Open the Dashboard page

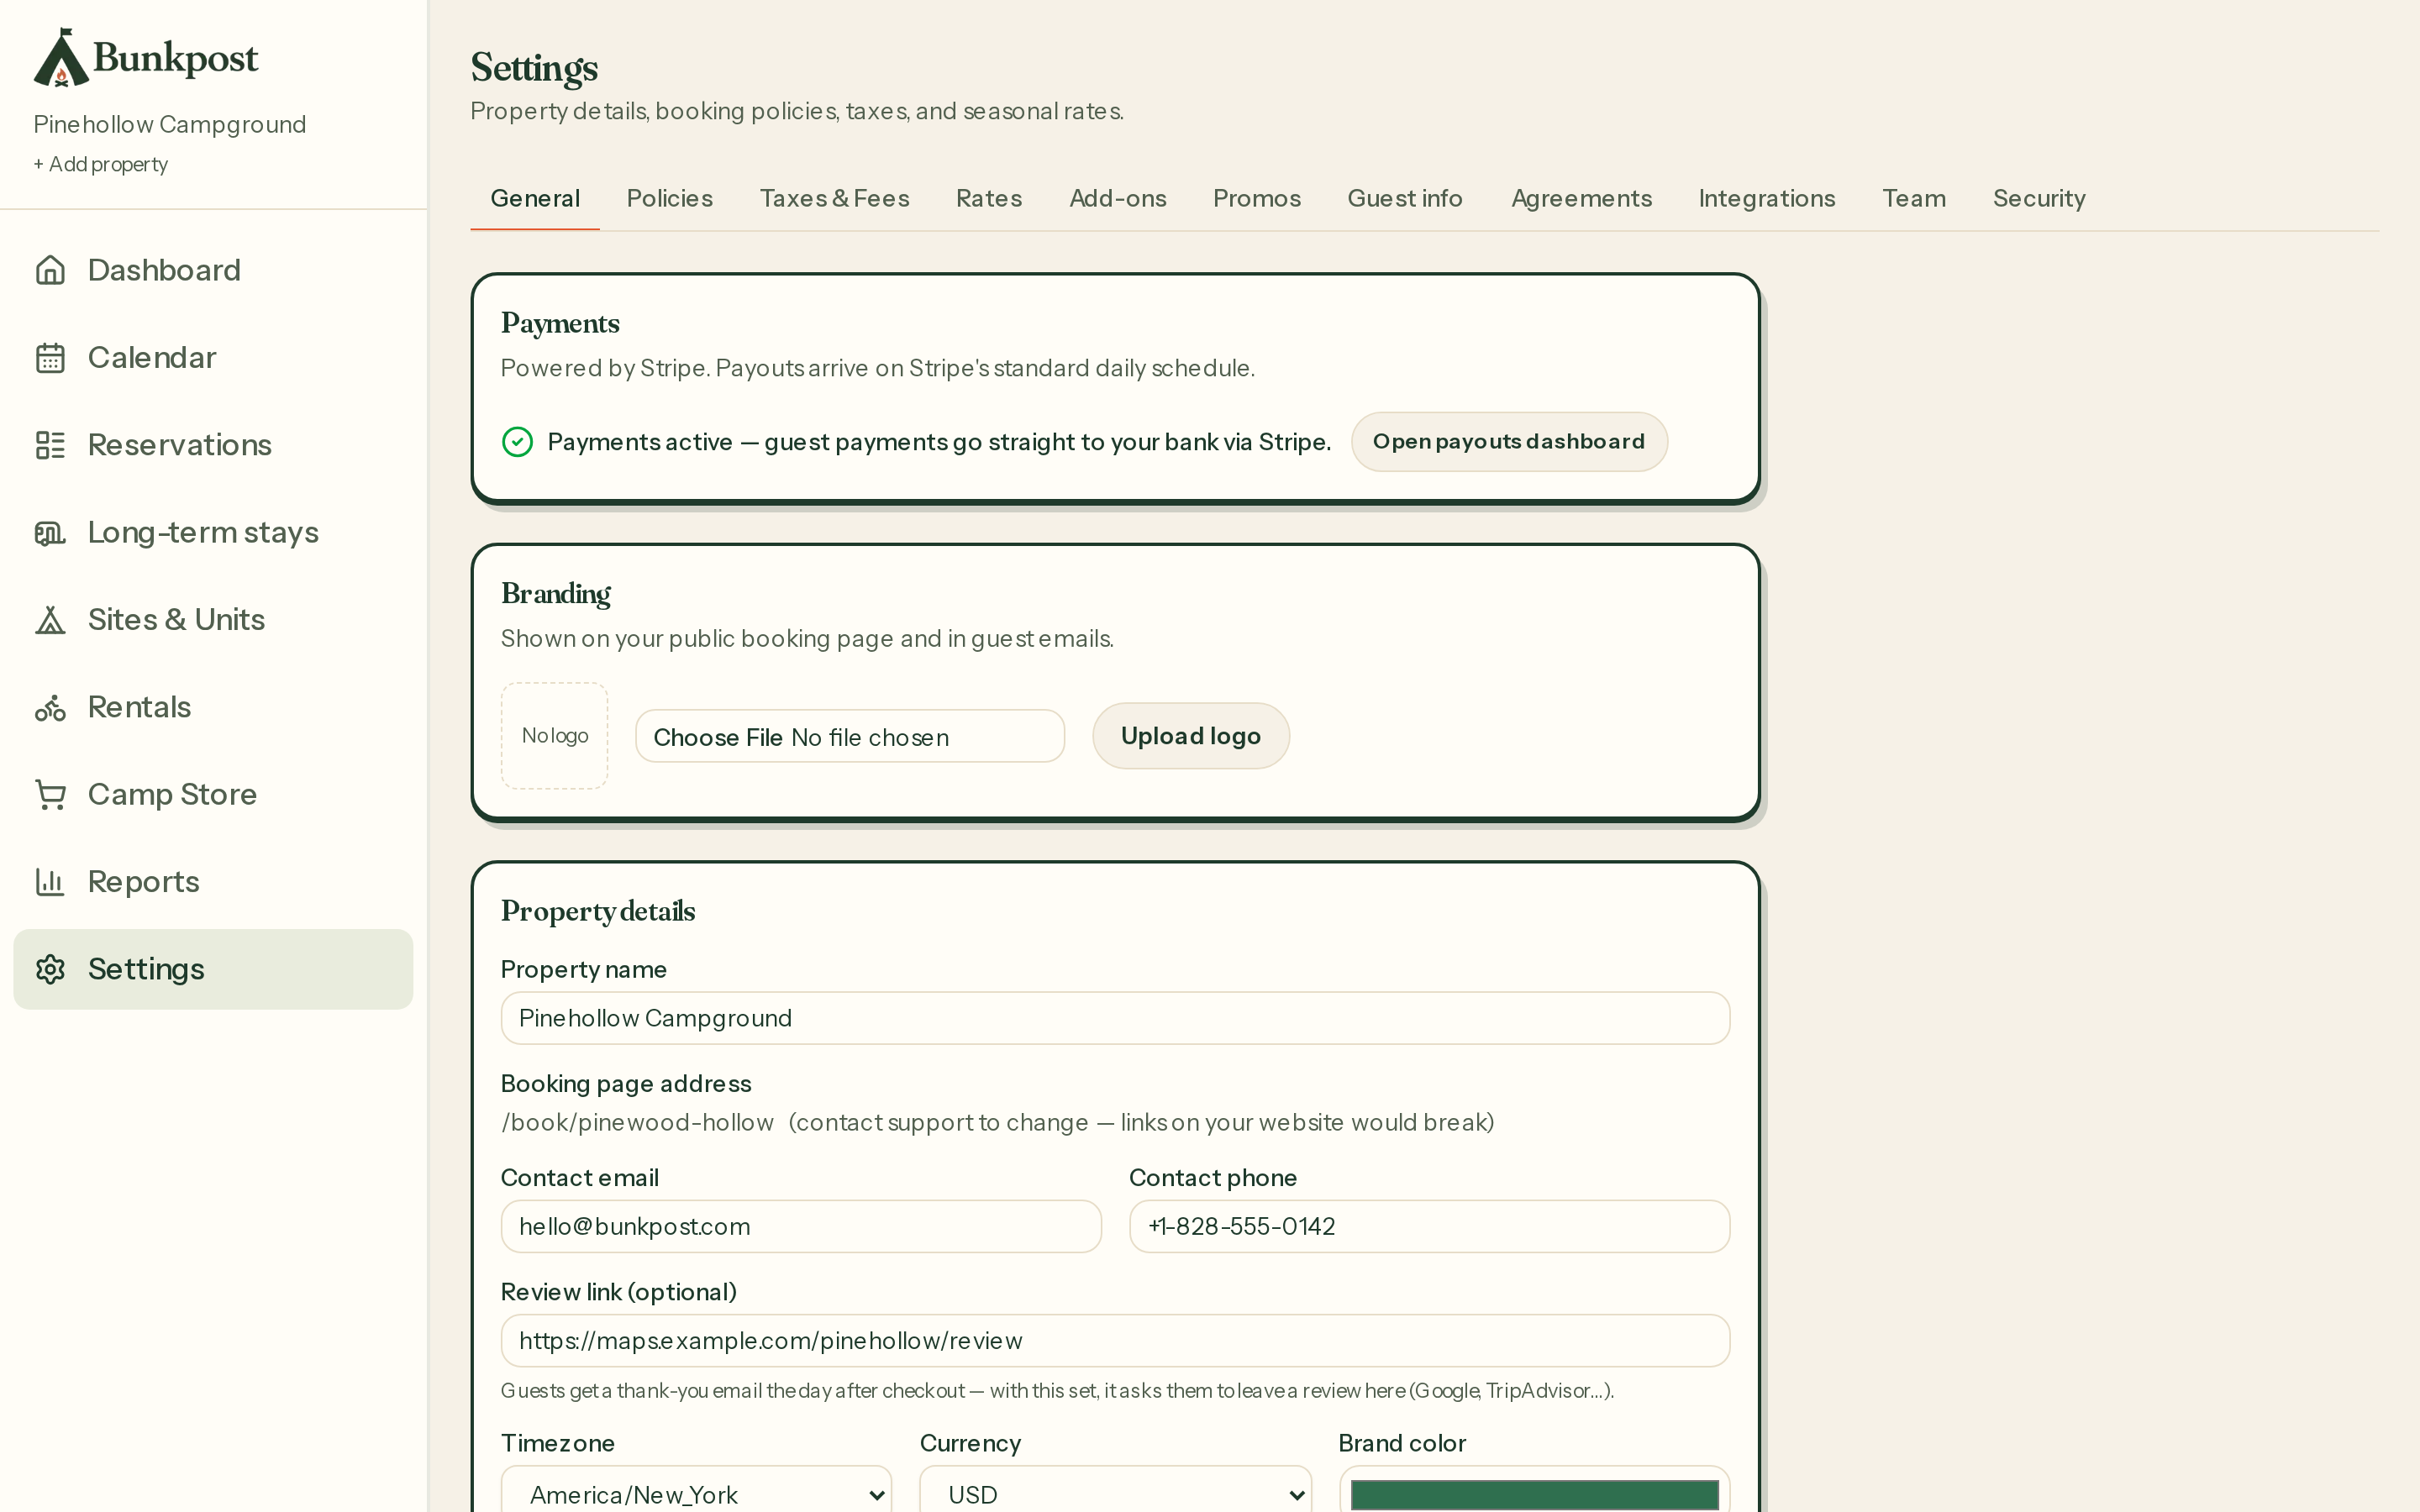click(x=213, y=270)
